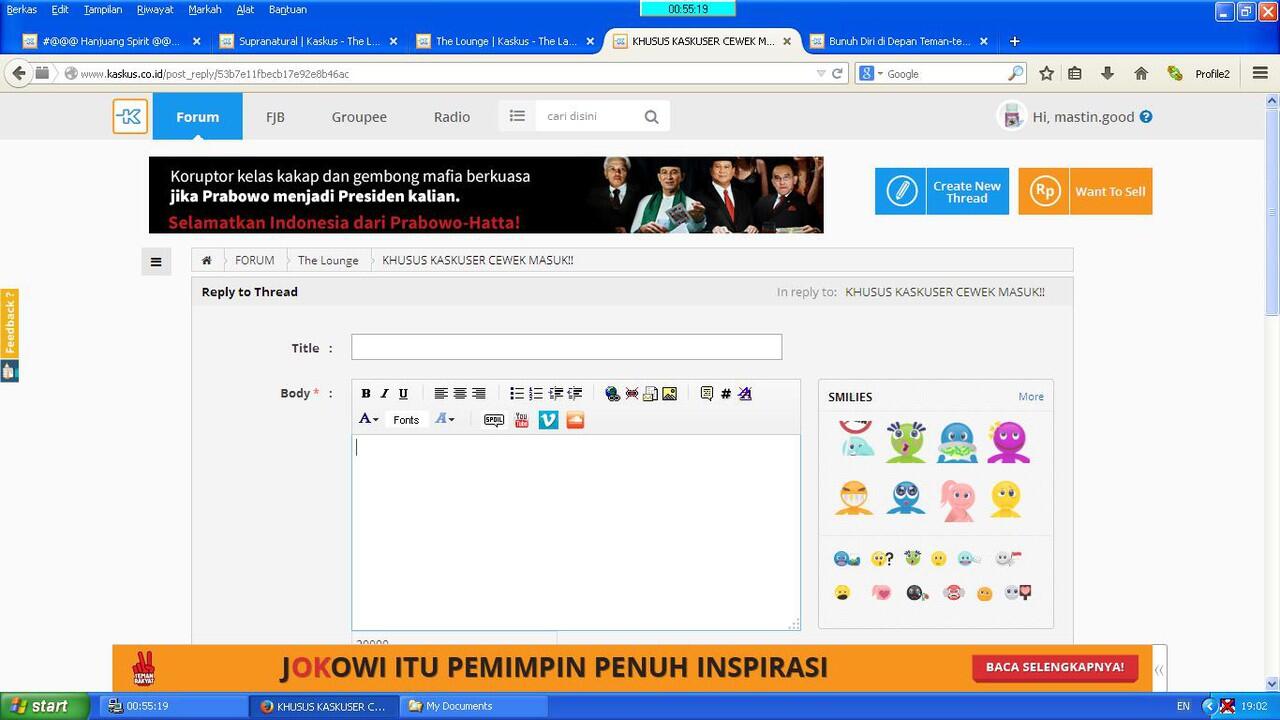Screen dimensions: 1280x720
Task: Open the Berkas menu
Action: coord(22,9)
